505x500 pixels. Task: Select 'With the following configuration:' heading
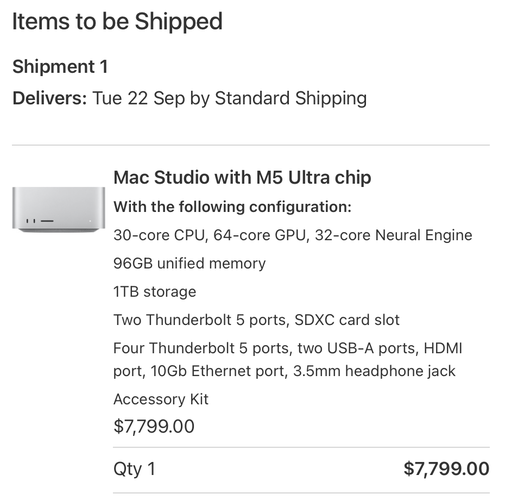pos(233,207)
